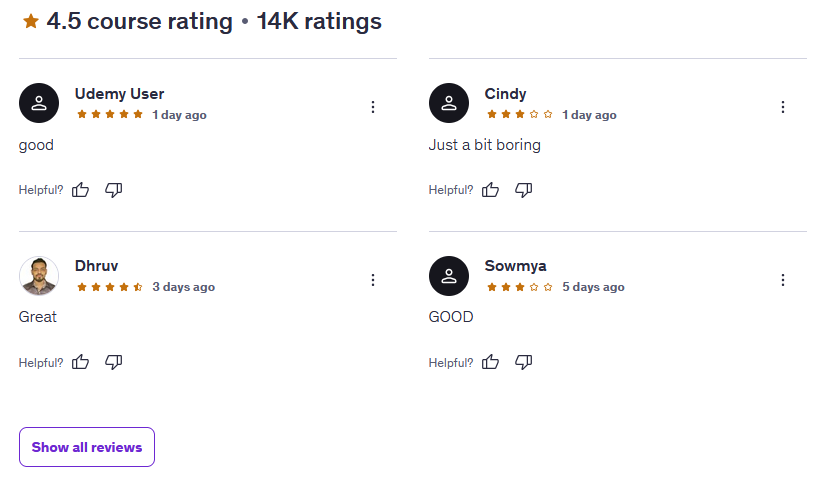Show all reviews
820x480 pixels.
pos(87,447)
